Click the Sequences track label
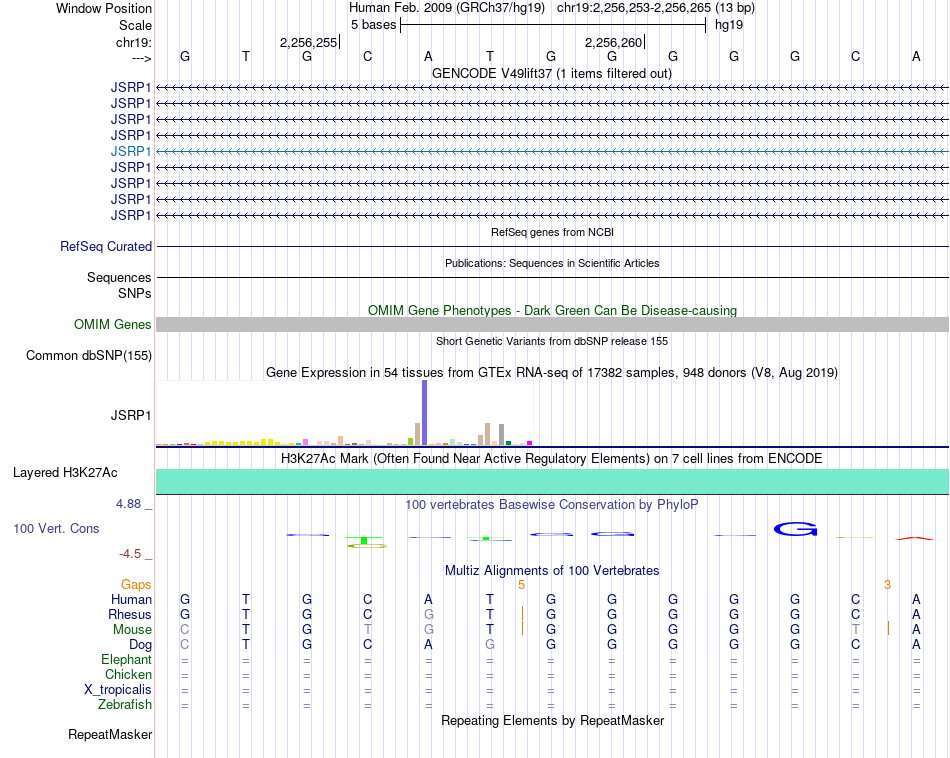This screenshot has width=950, height=758. click(x=119, y=278)
